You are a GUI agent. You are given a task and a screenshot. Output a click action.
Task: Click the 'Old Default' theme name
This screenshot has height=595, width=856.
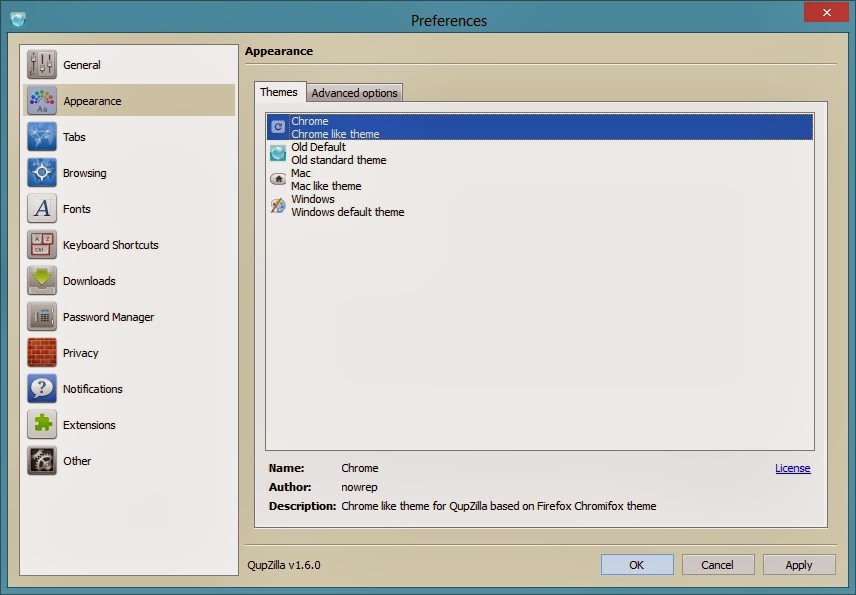[318, 147]
